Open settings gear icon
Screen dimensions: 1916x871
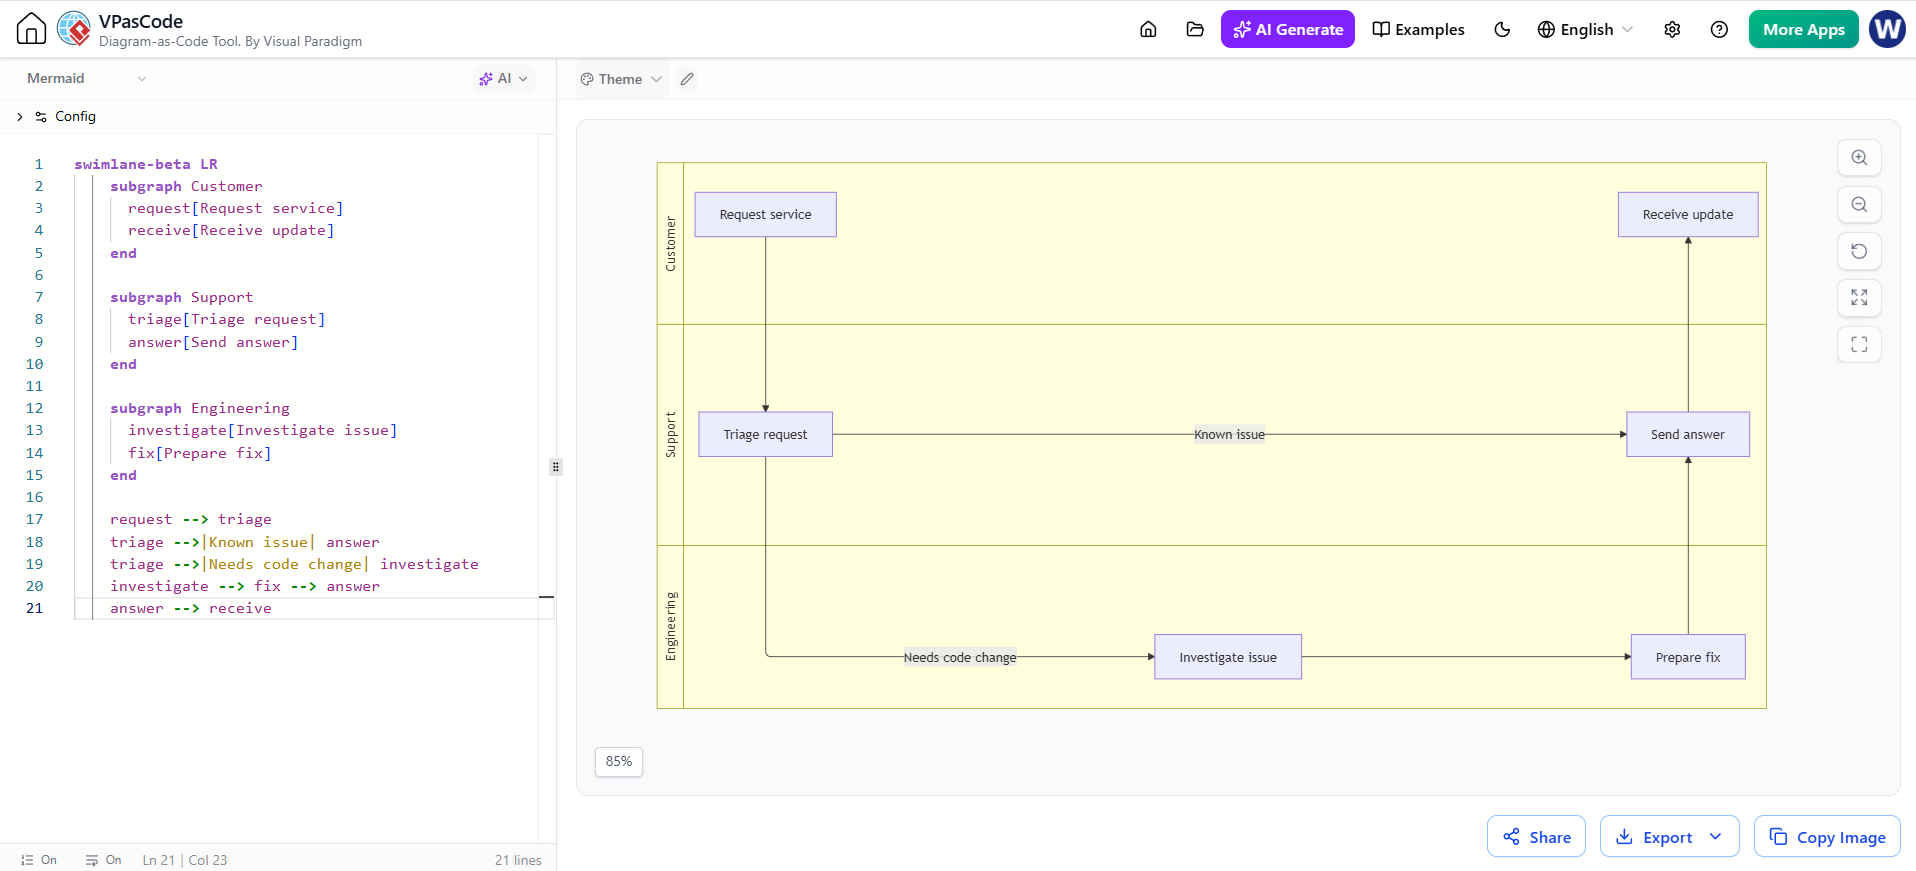tap(1672, 29)
